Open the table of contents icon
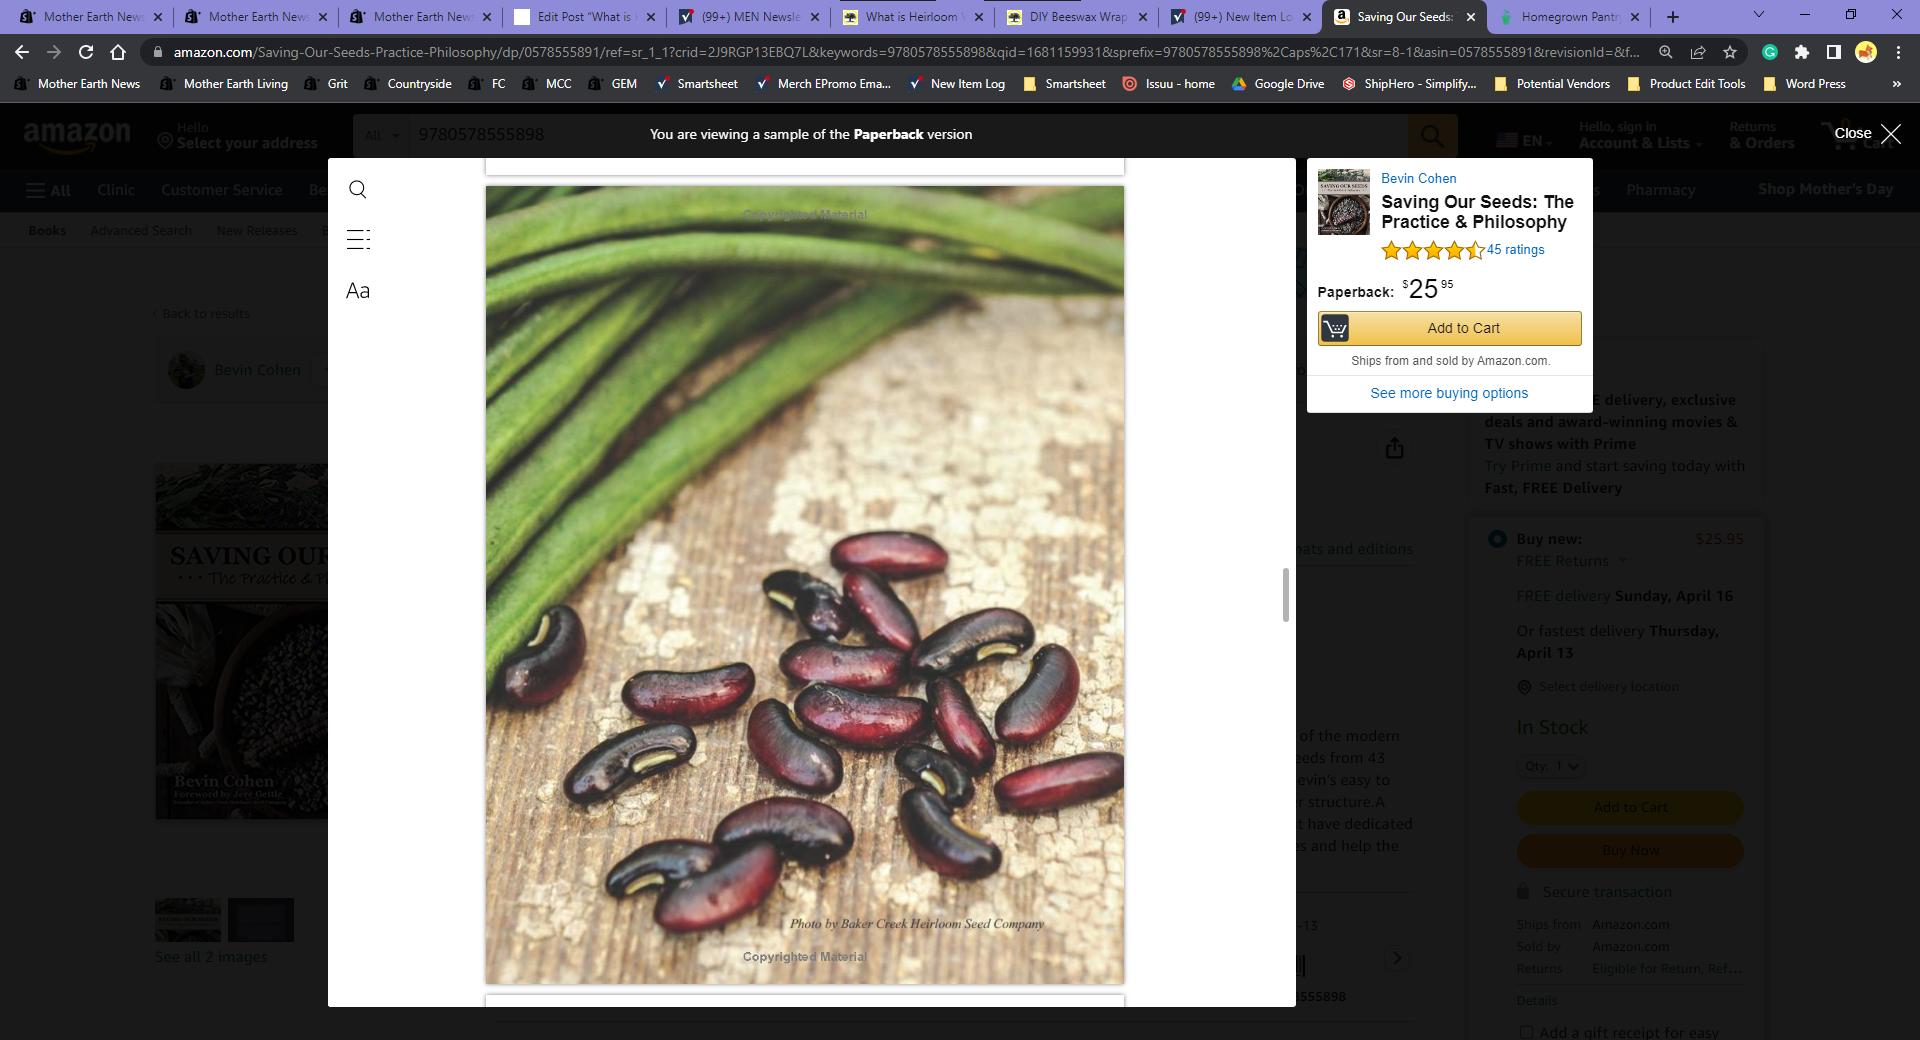 pyautogui.click(x=358, y=239)
